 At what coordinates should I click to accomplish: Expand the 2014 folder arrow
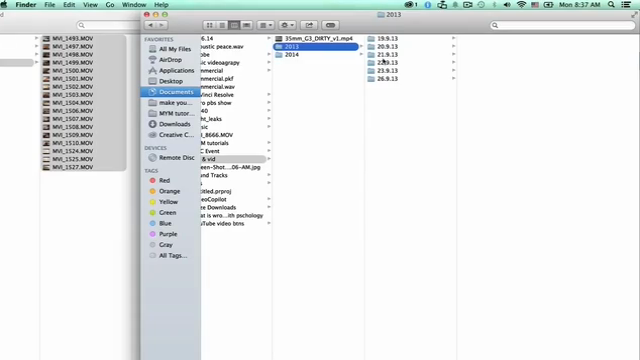tap(361, 54)
